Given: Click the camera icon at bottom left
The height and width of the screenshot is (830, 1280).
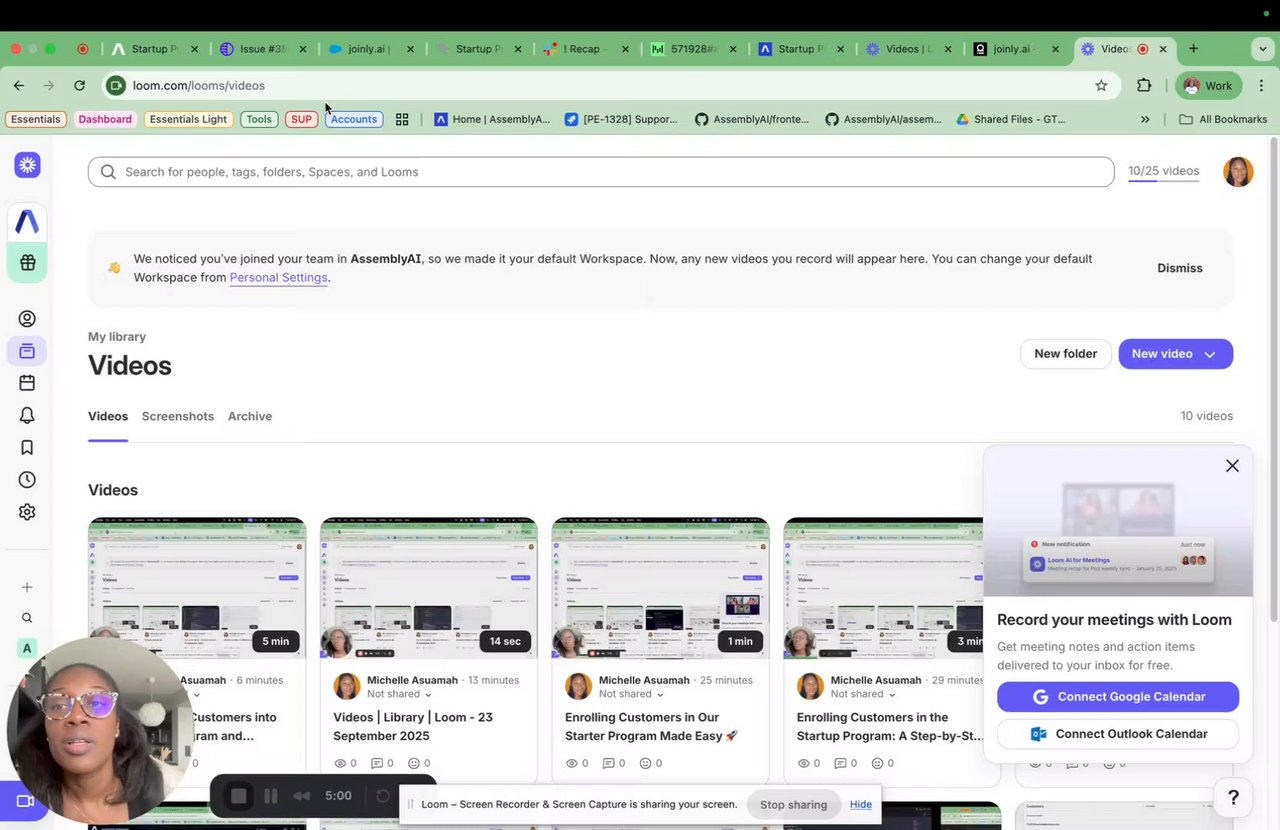Looking at the screenshot, I should tap(25, 801).
